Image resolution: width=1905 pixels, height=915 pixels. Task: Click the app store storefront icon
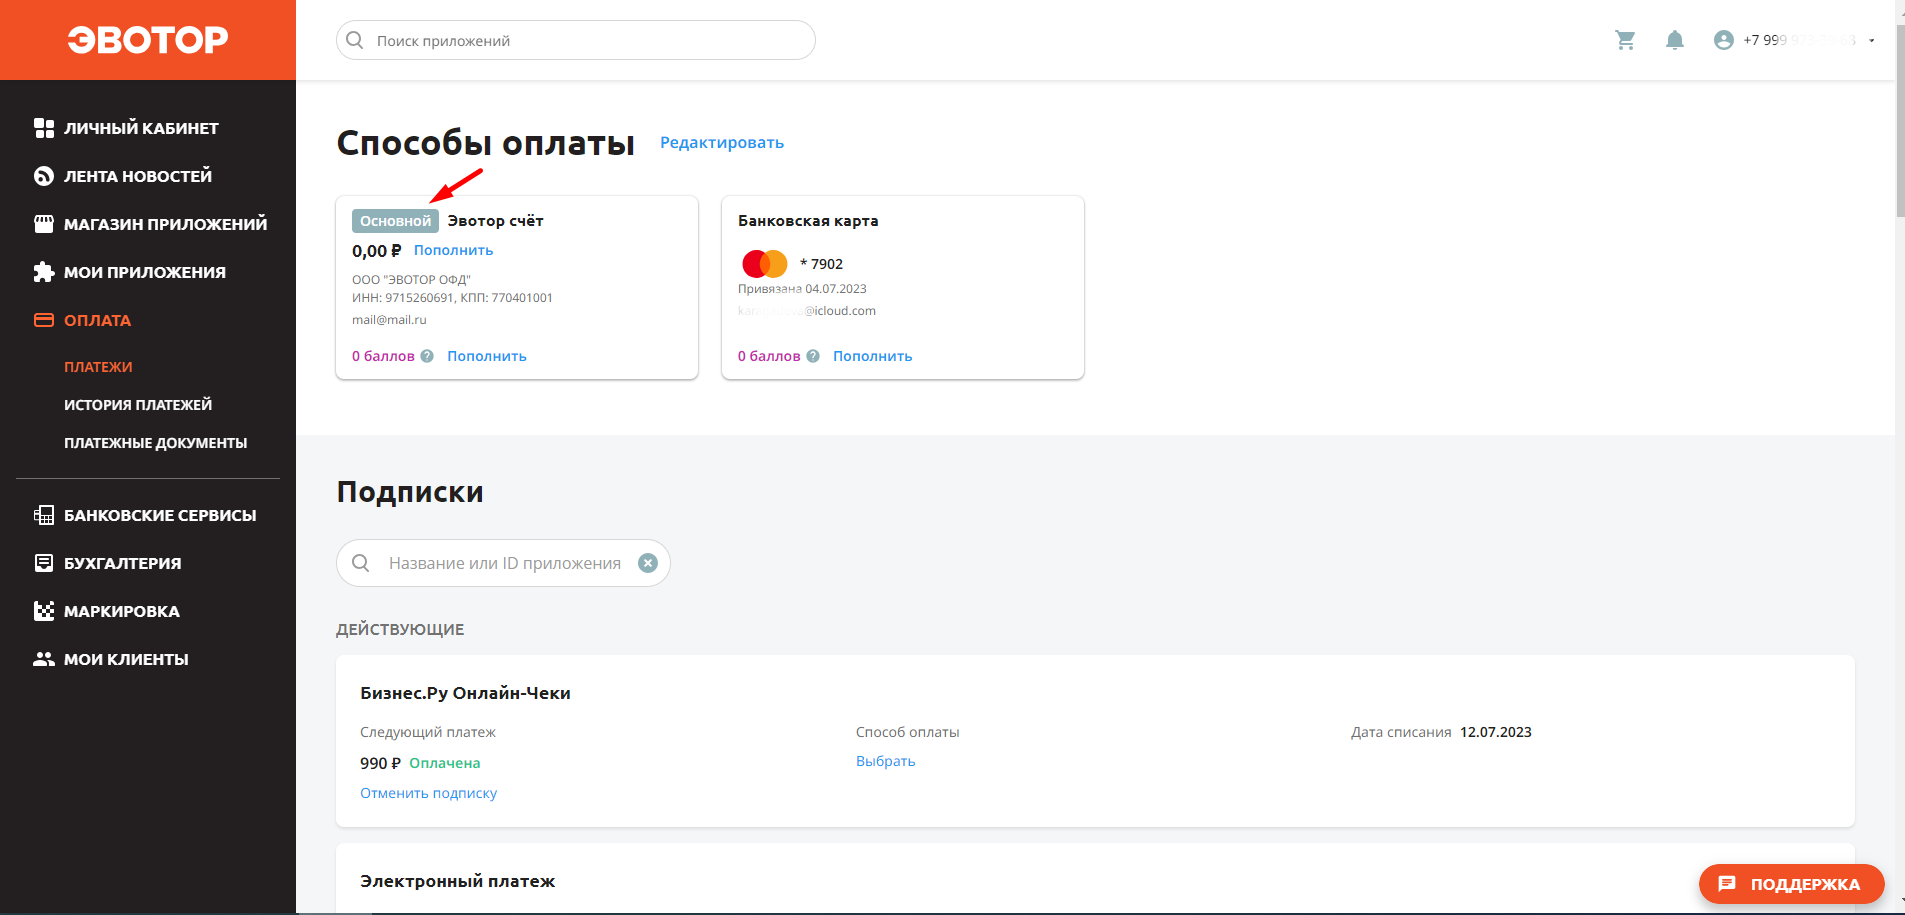point(44,224)
